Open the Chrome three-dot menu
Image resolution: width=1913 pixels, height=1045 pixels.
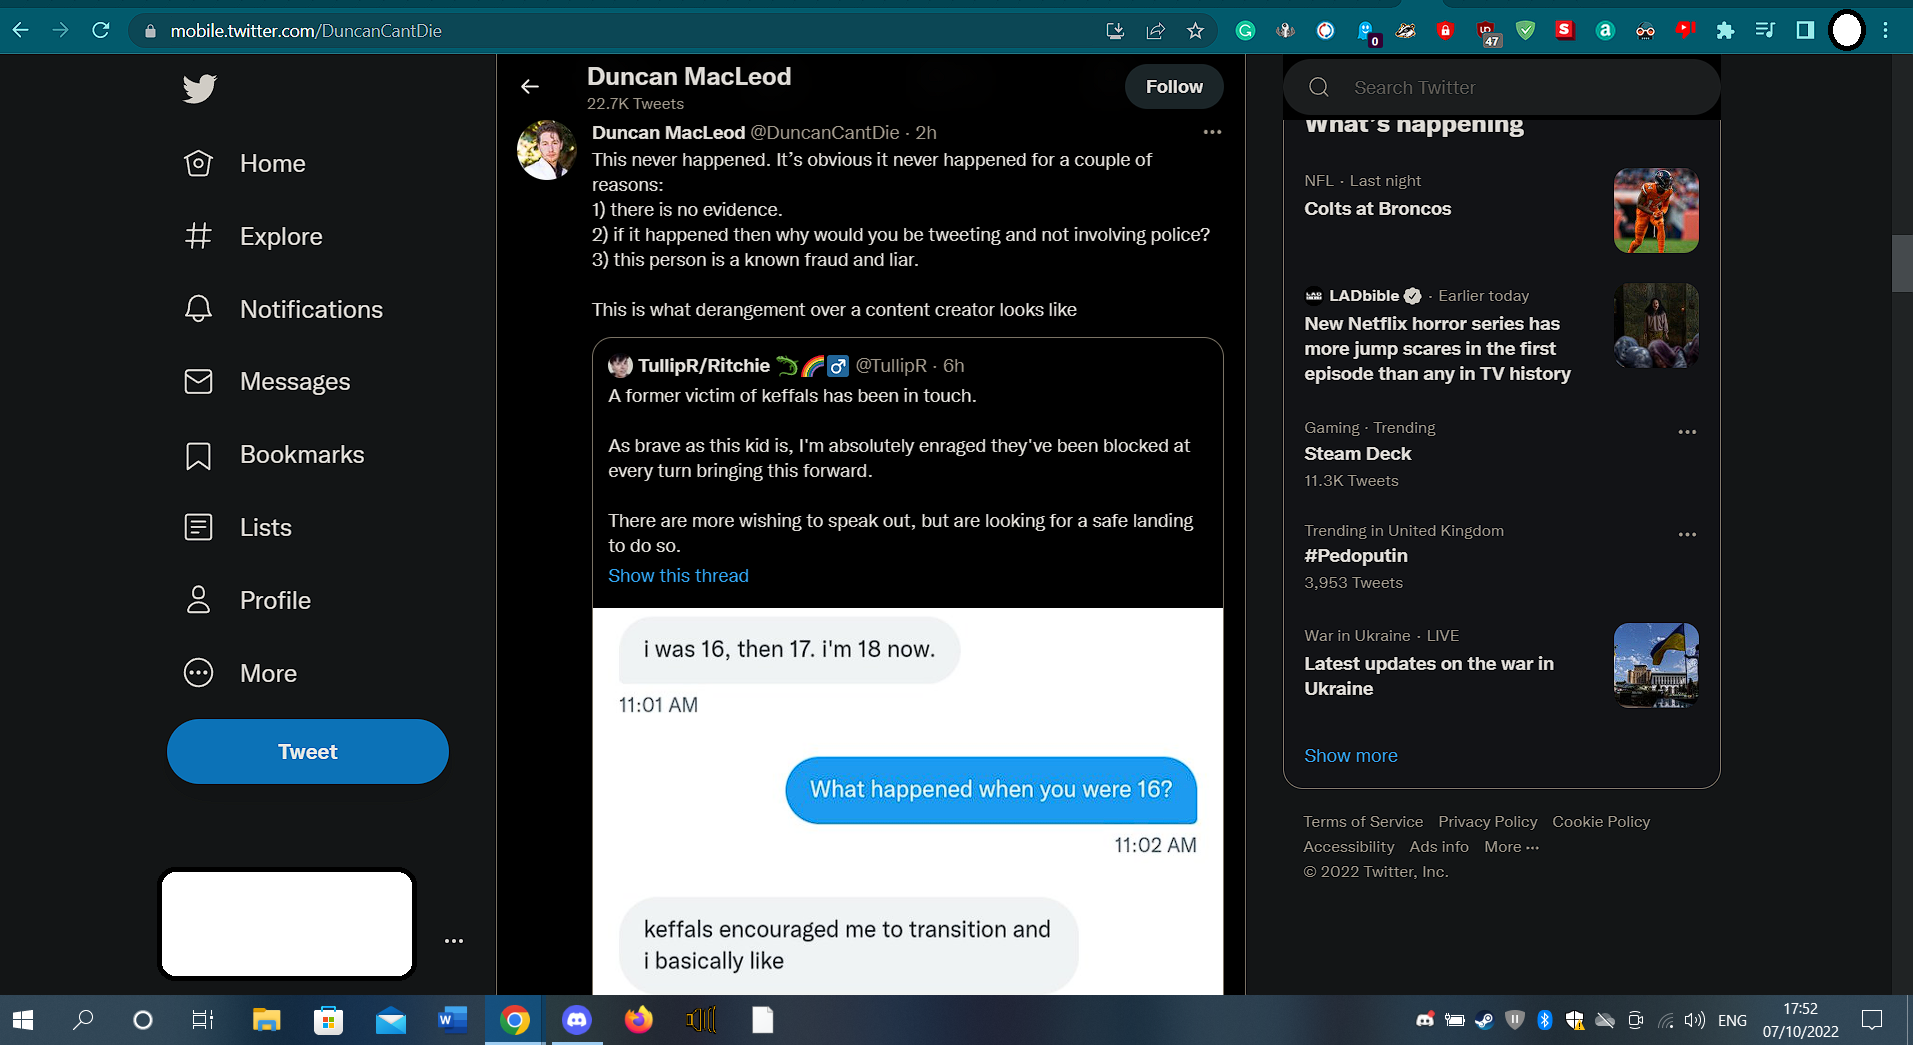pyautogui.click(x=1885, y=31)
